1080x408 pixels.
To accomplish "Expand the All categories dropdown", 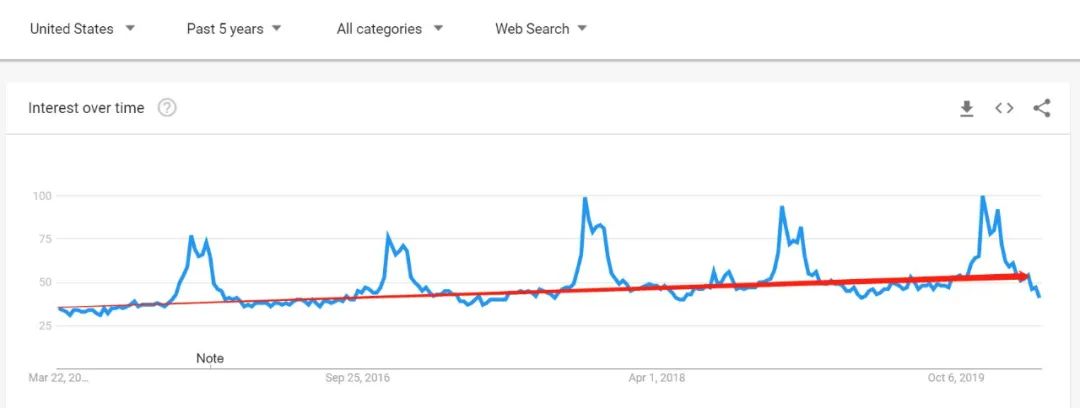I will (390, 29).
